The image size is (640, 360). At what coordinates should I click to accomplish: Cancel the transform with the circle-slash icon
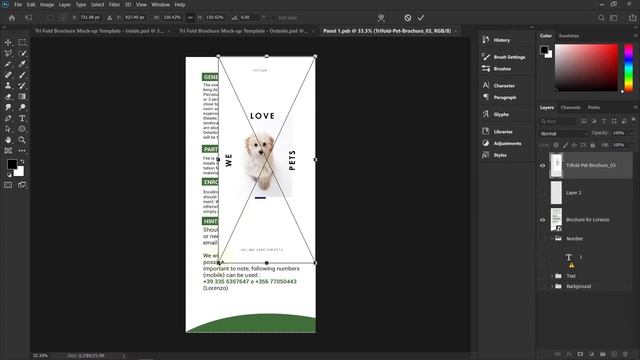407,18
